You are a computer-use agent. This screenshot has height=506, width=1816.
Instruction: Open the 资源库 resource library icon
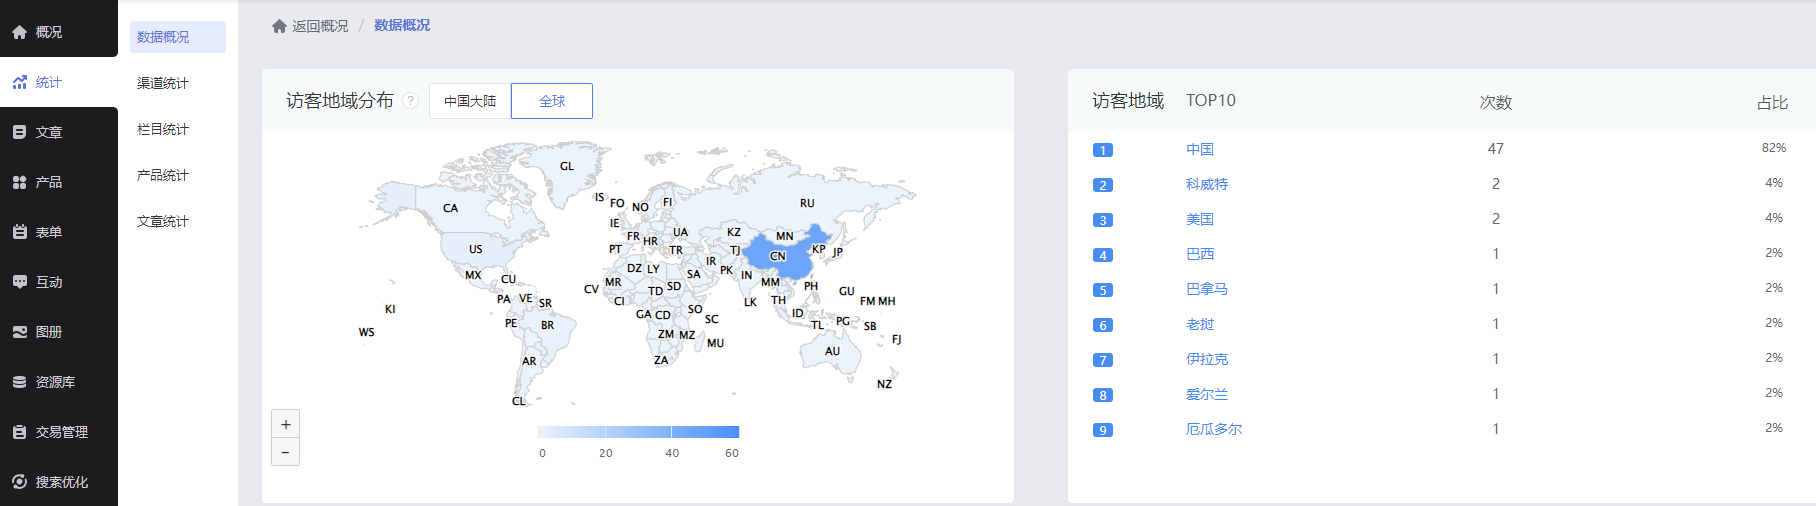[x=19, y=382]
